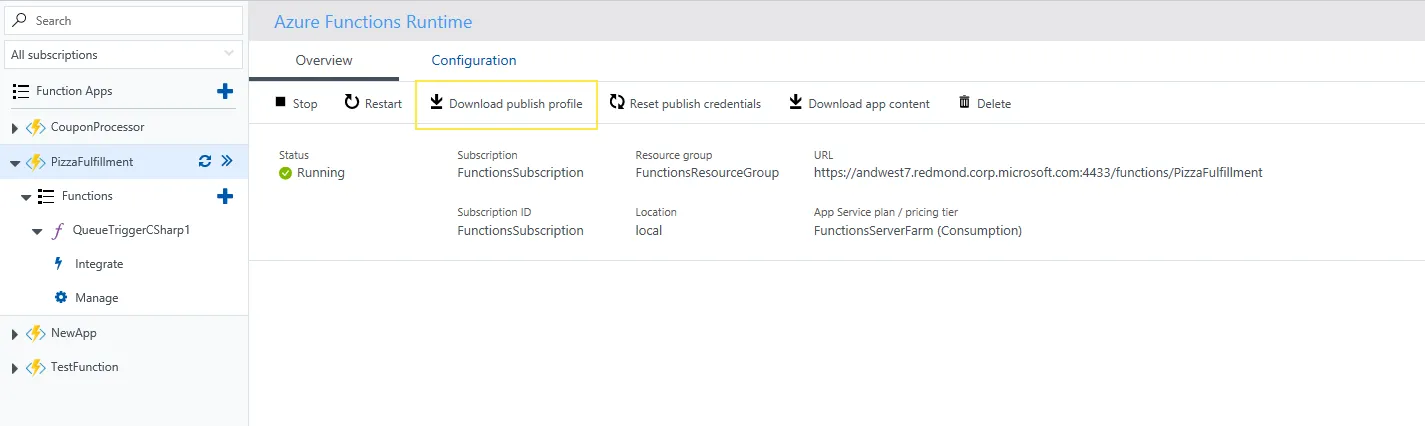The height and width of the screenshot is (426, 1425).
Task: Click the plus icon beside Function Apps
Action: coord(225,91)
